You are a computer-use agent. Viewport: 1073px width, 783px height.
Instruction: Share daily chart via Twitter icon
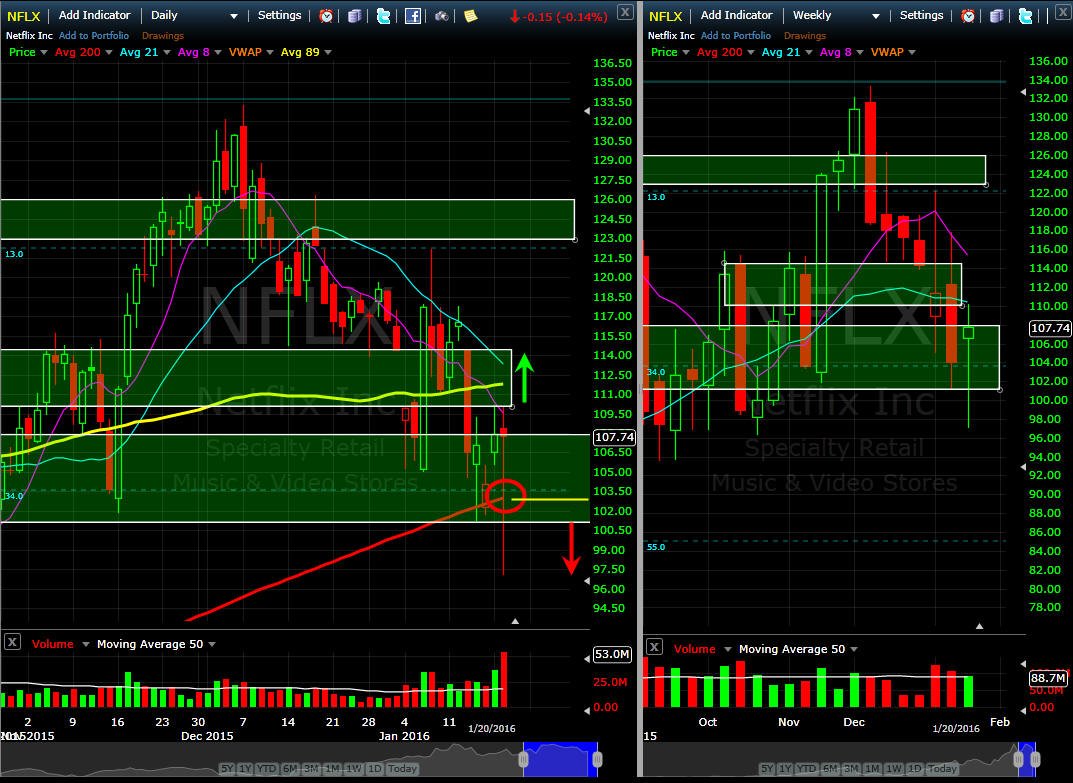384,16
